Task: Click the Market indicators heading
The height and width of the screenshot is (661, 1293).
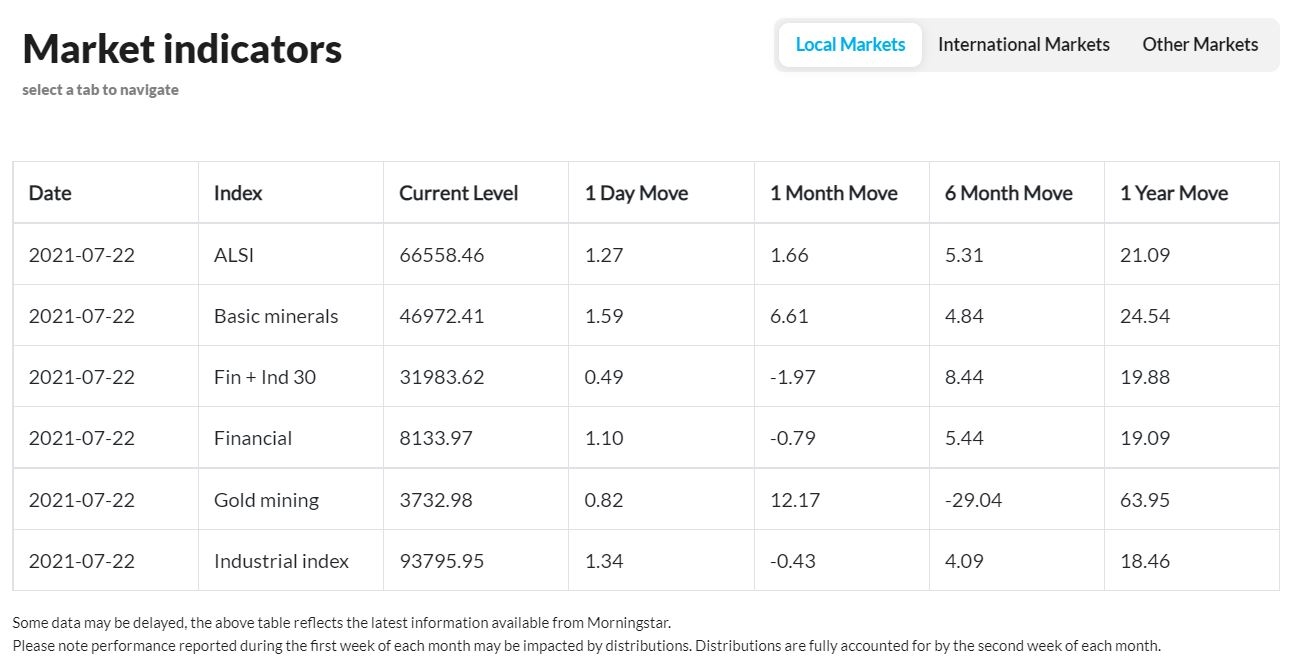Action: (x=182, y=48)
